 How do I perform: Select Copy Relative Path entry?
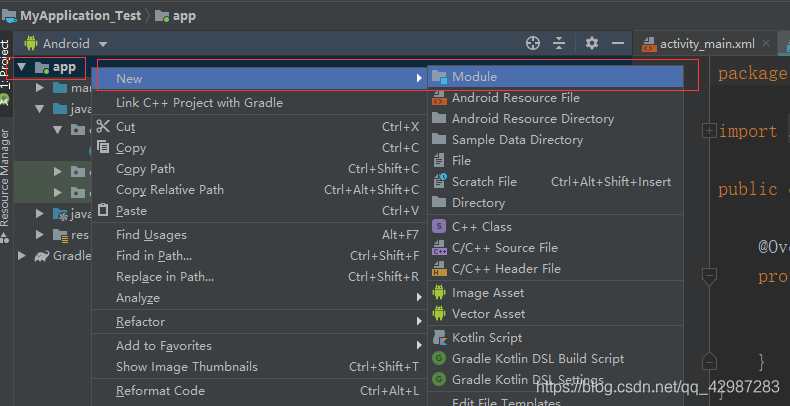[x=259, y=190]
